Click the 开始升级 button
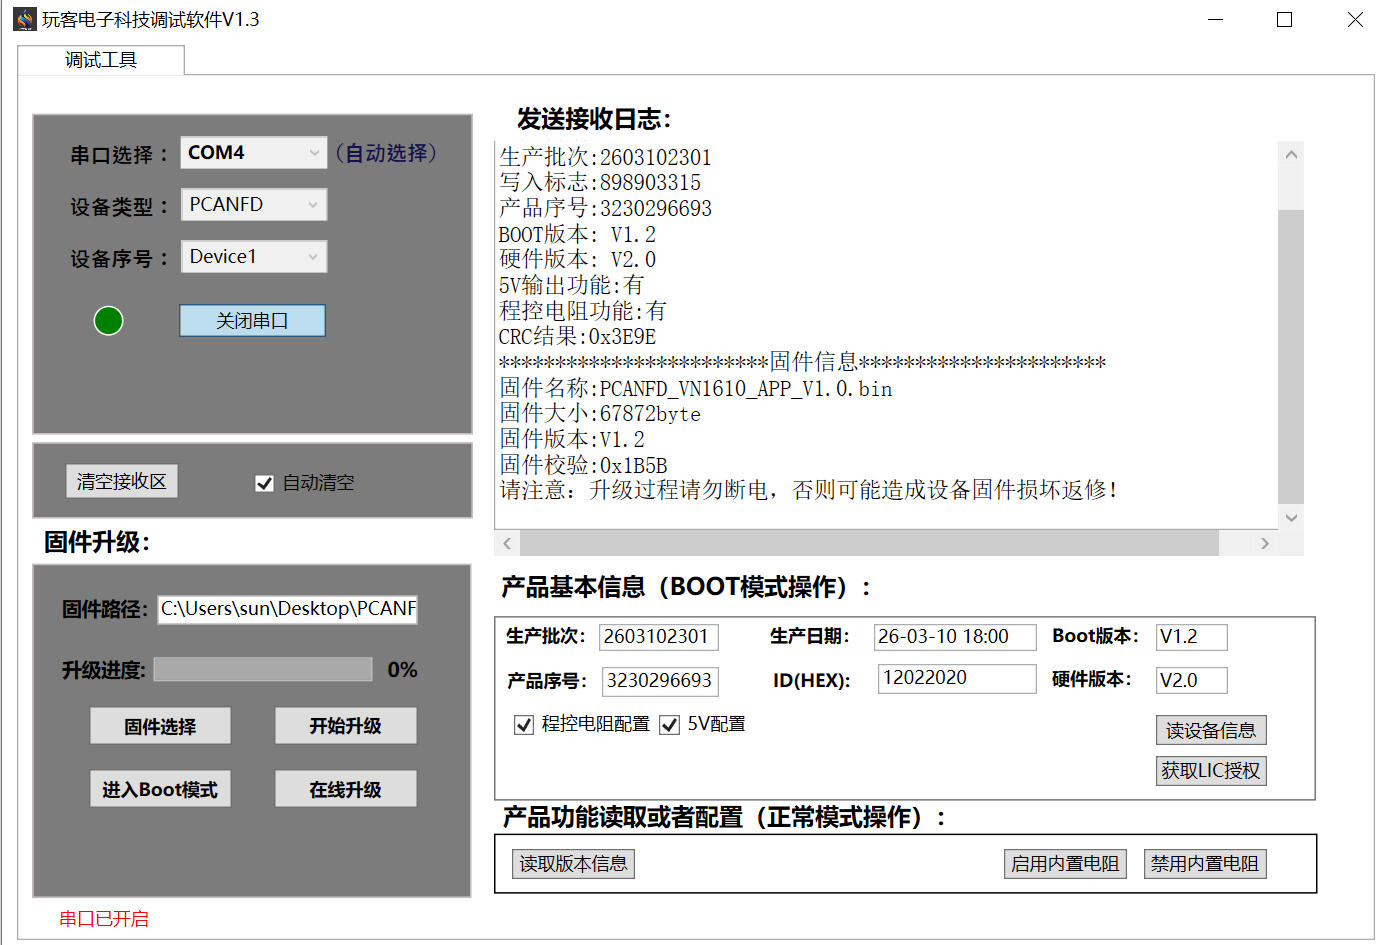The width and height of the screenshot is (1389, 945). click(x=345, y=726)
